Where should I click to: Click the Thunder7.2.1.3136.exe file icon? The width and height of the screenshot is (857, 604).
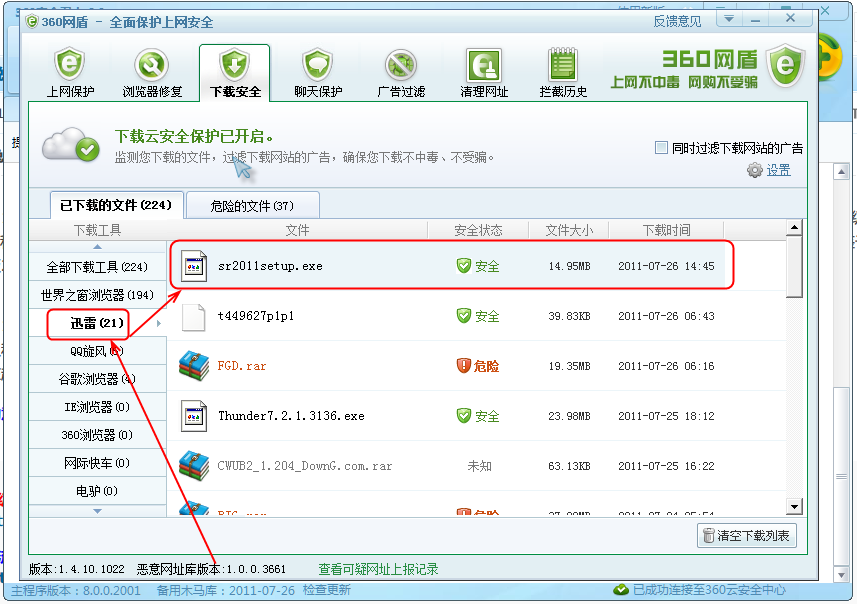194,416
